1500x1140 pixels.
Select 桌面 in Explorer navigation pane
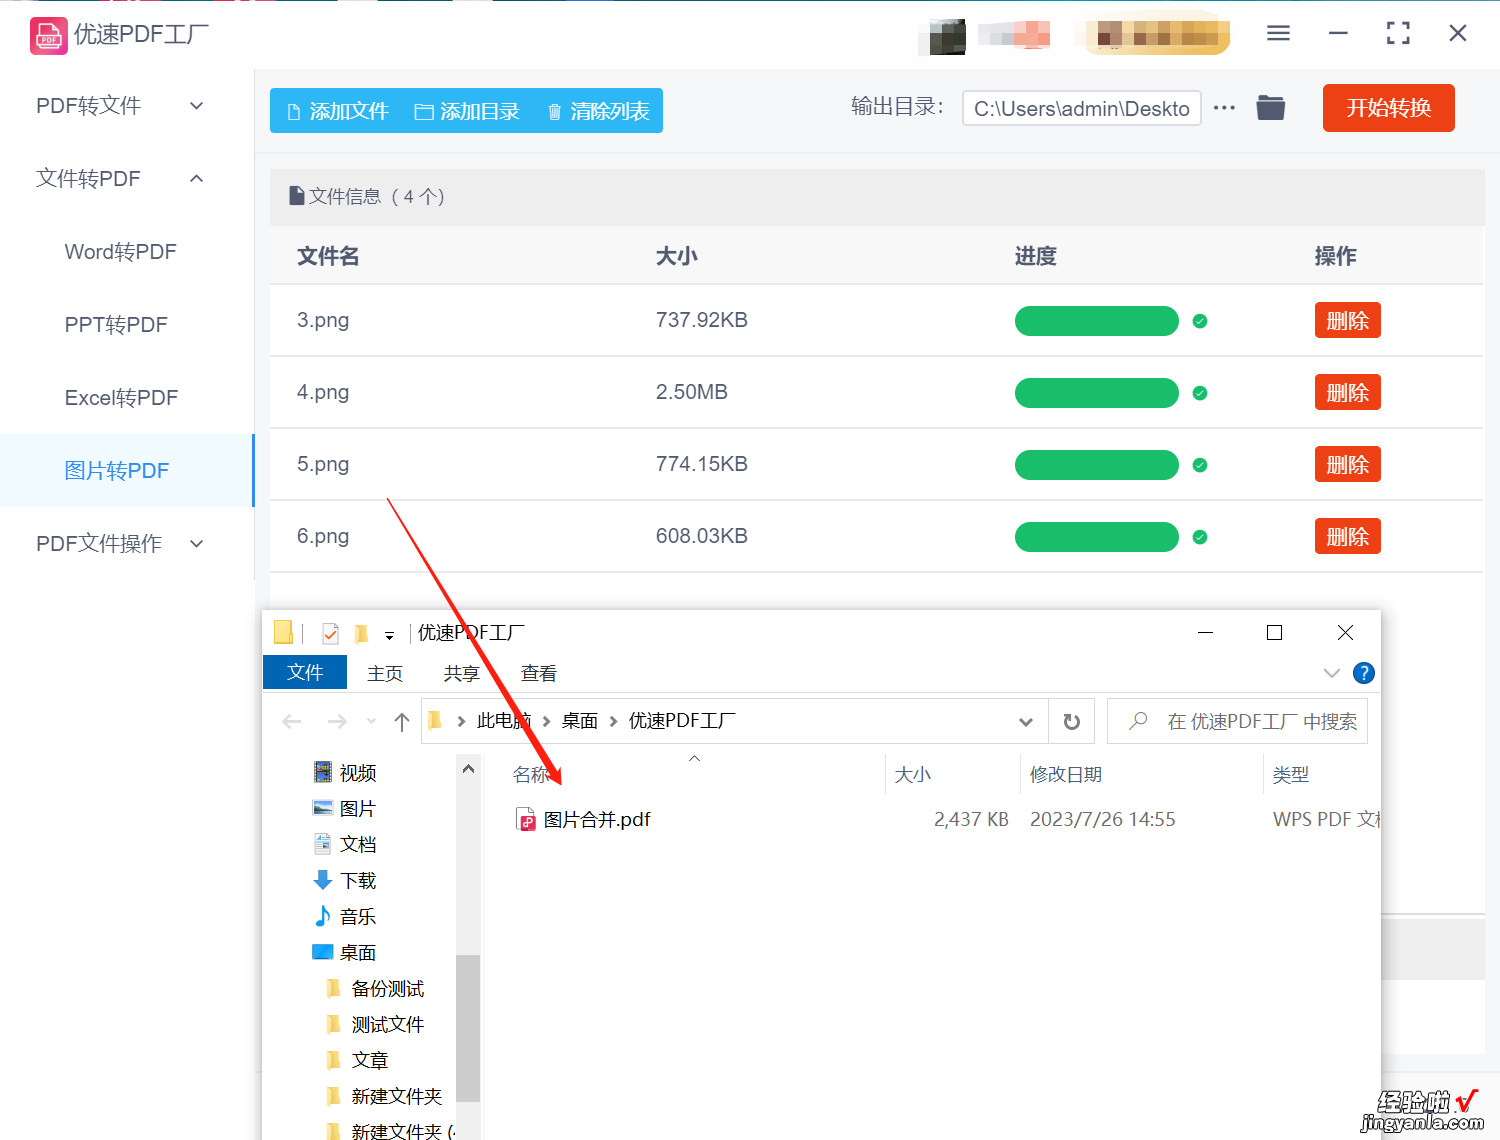(345, 953)
